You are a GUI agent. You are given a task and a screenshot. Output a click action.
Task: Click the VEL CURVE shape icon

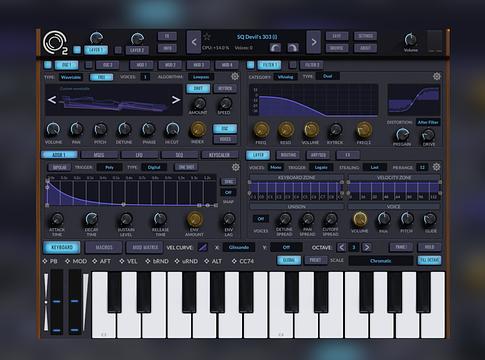click(203, 247)
